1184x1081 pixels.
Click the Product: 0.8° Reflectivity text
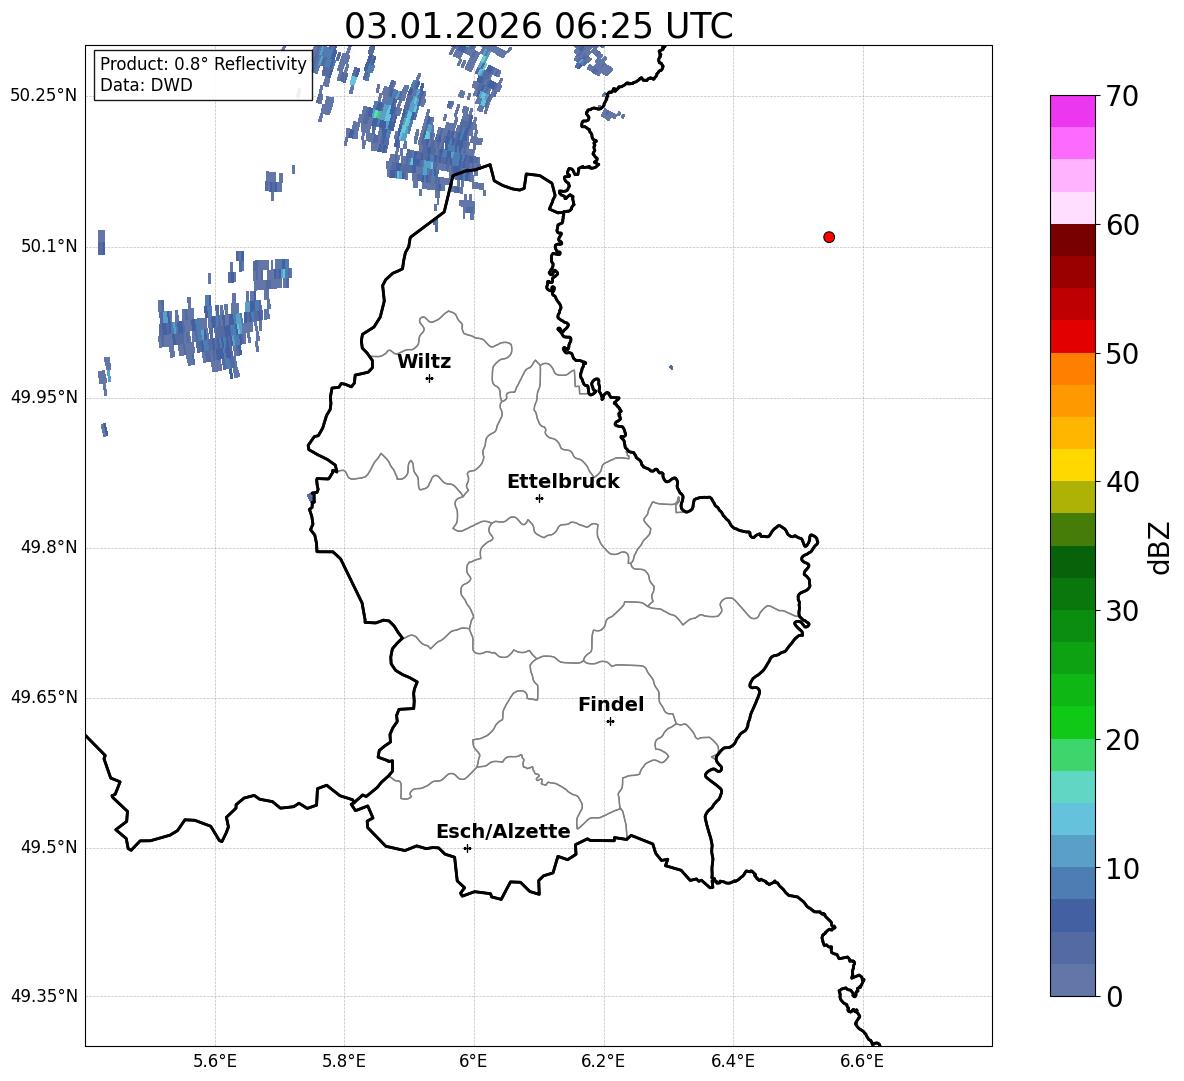pos(203,64)
